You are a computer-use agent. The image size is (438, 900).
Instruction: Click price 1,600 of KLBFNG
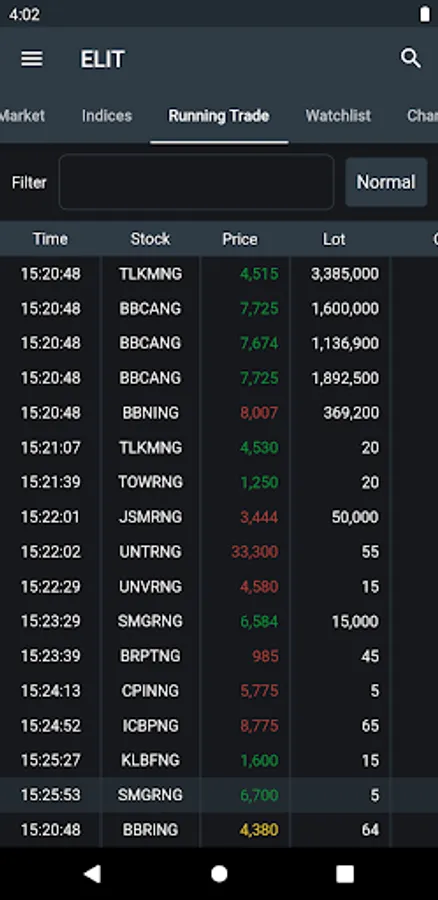[x=259, y=760]
